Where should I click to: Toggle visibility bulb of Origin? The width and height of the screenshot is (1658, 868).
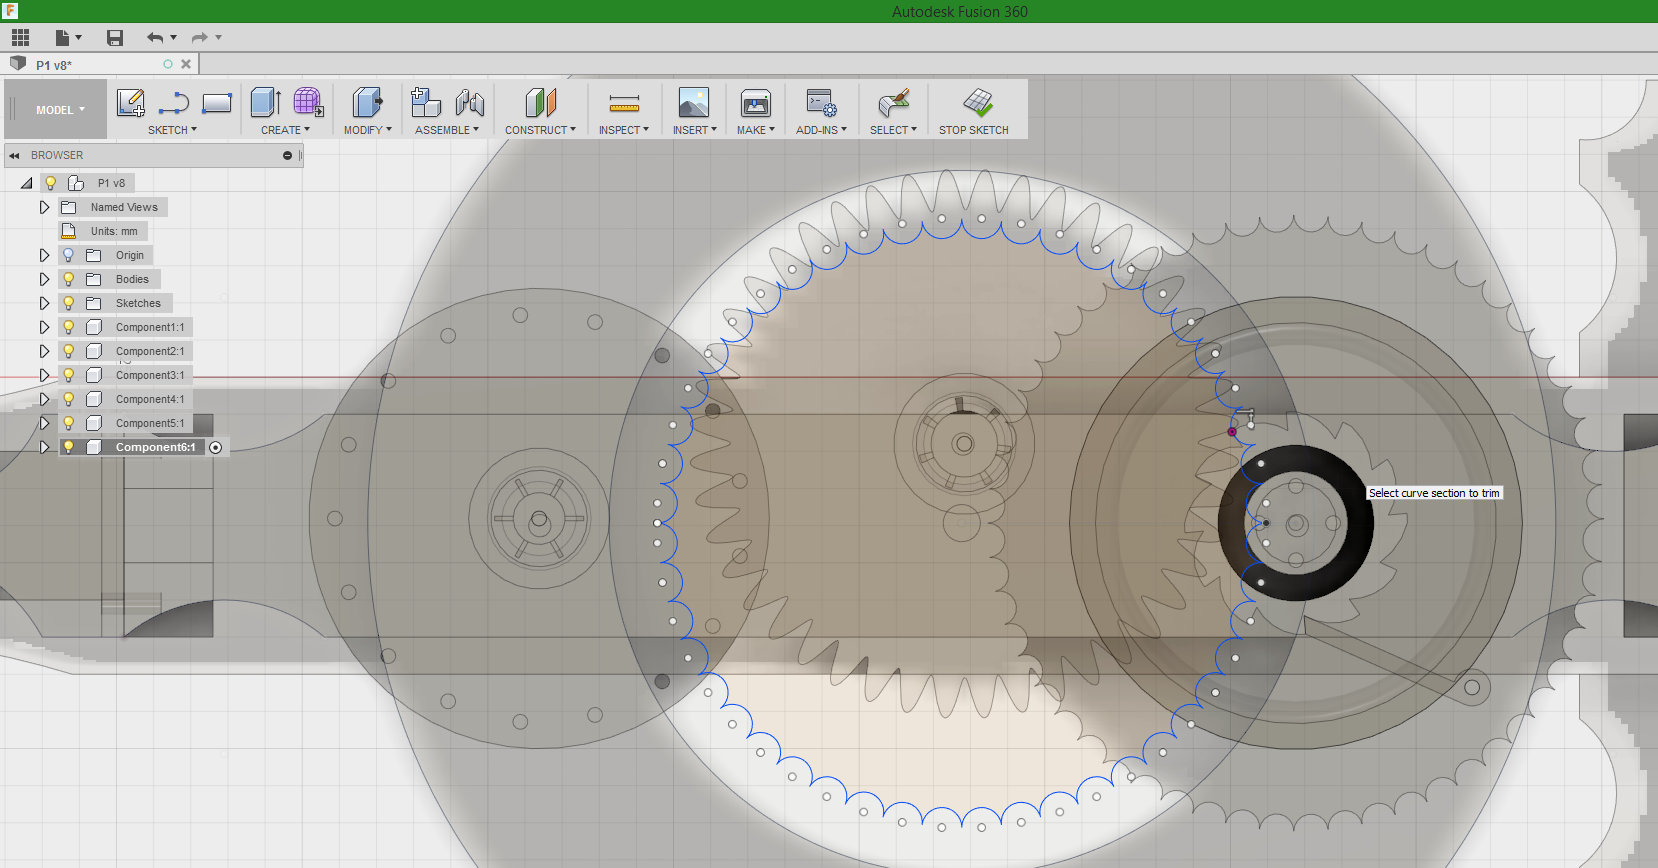tap(69, 255)
